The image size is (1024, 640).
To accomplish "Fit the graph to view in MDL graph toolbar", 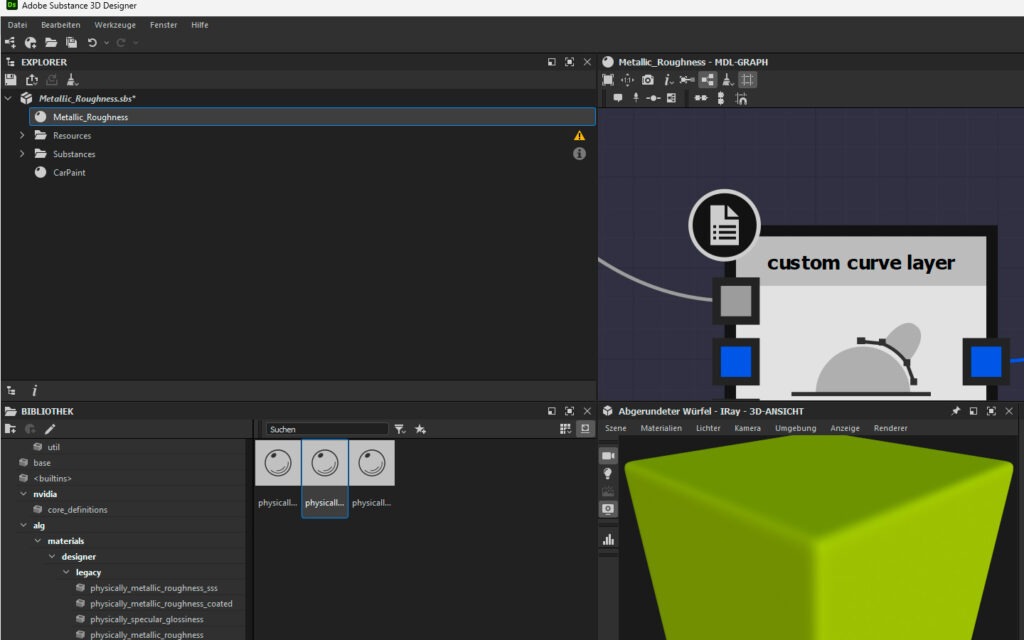I will 608,80.
